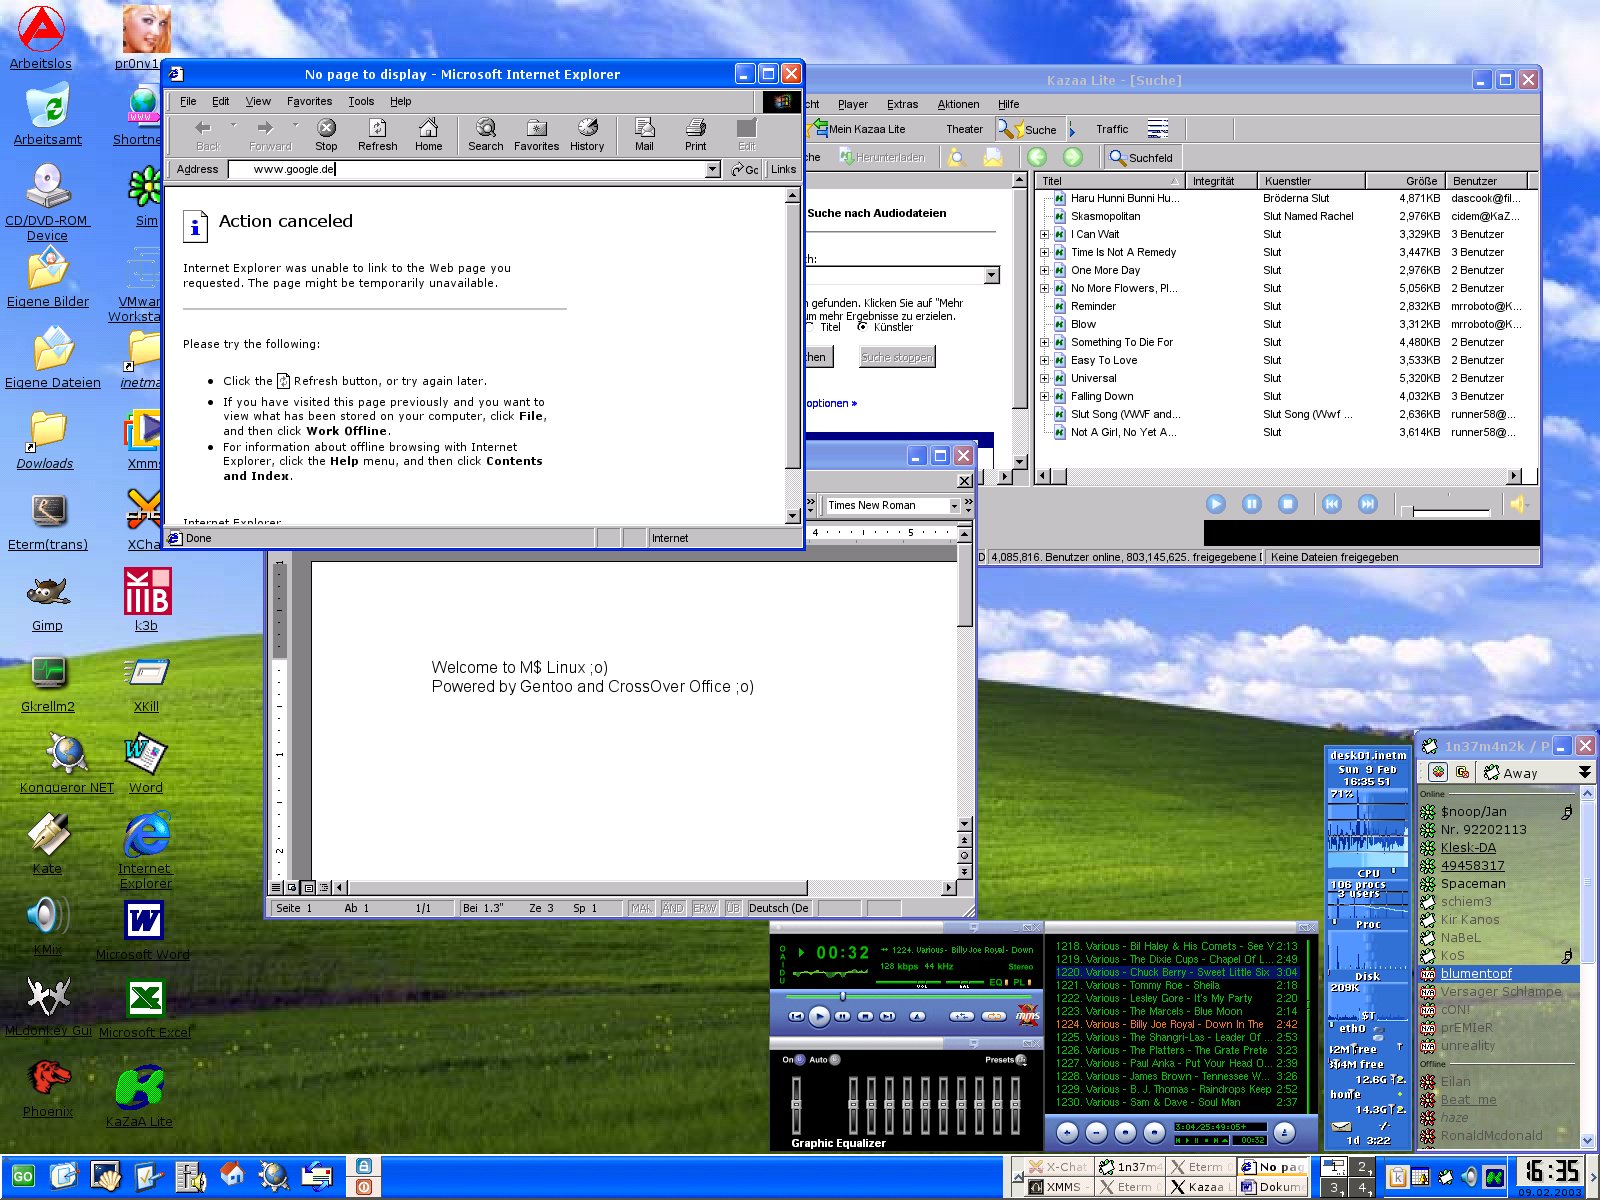The width and height of the screenshot is (1600, 1200).
Task: Expand the 'I Can Wait' result row
Action: coord(1045,234)
